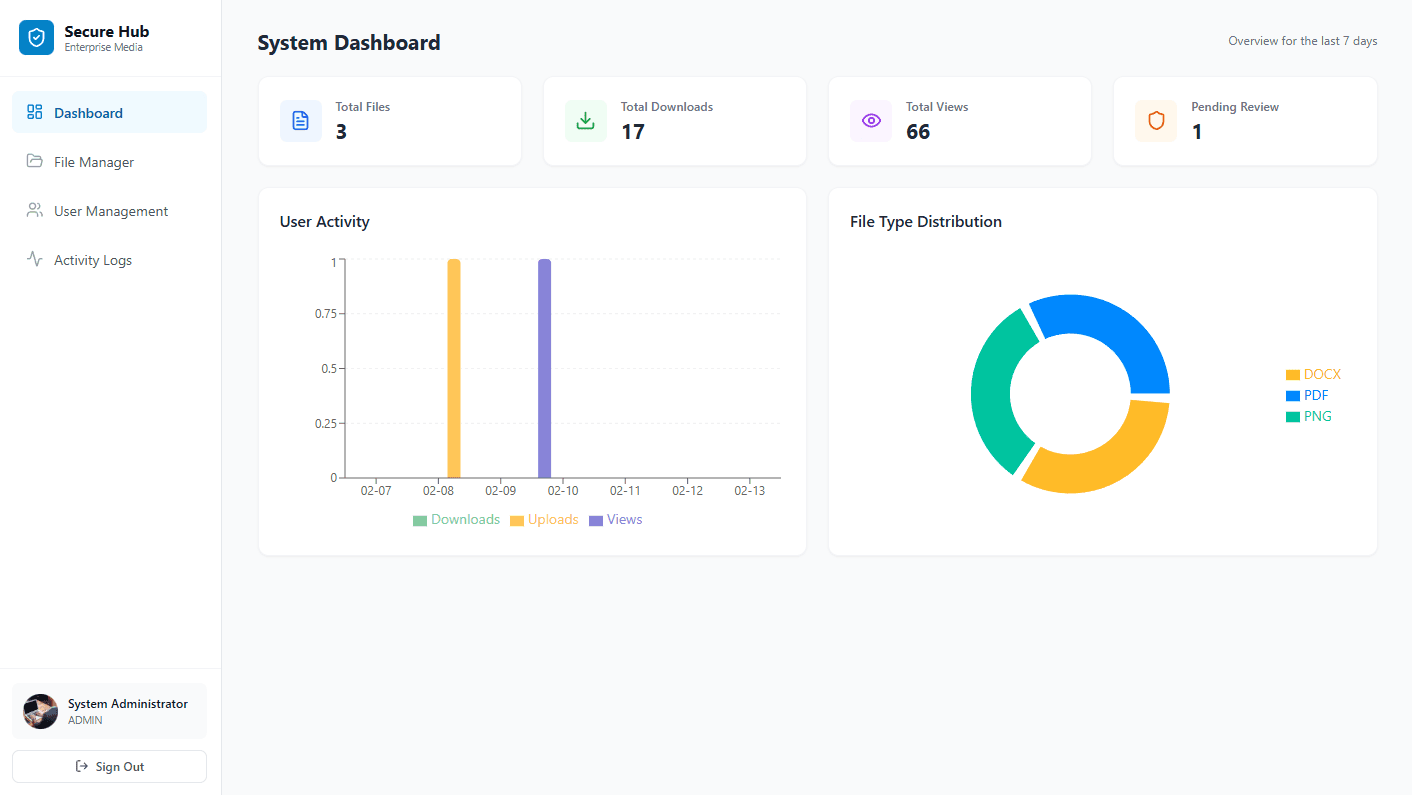1412x795 pixels.
Task: Toggle the Downloads series in the legend
Action: tap(456, 519)
